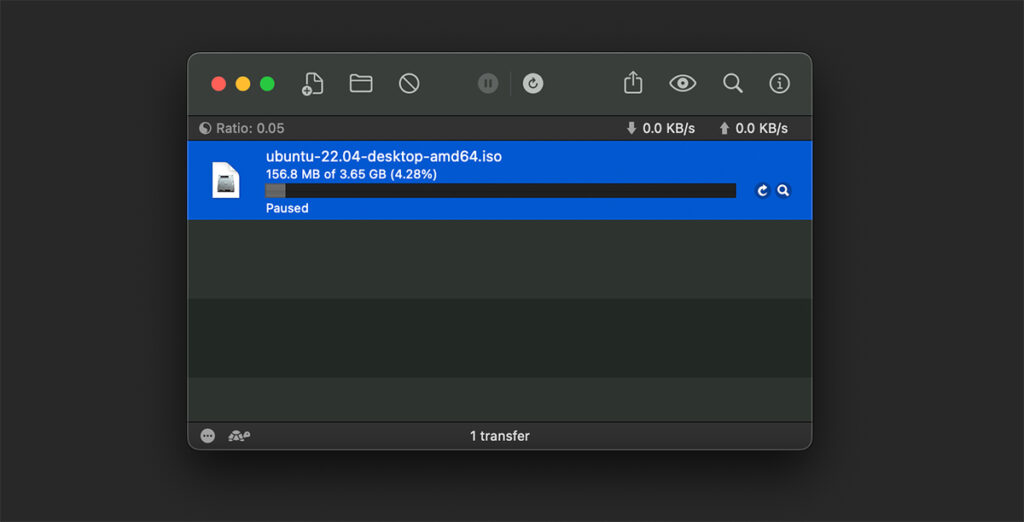Open the Inspector info icon
The width and height of the screenshot is (1024, 522).
click(779, 84)
